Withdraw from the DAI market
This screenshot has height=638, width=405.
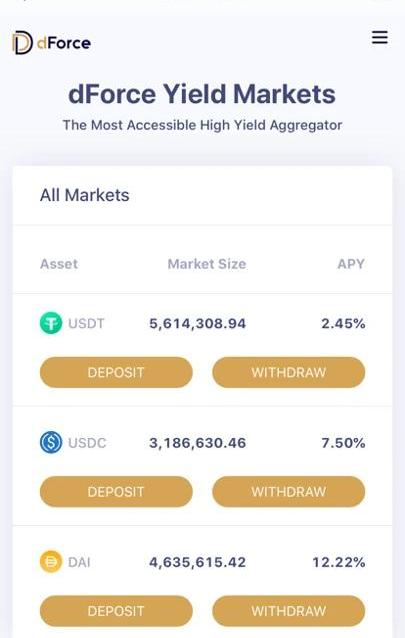coord(289,611)
